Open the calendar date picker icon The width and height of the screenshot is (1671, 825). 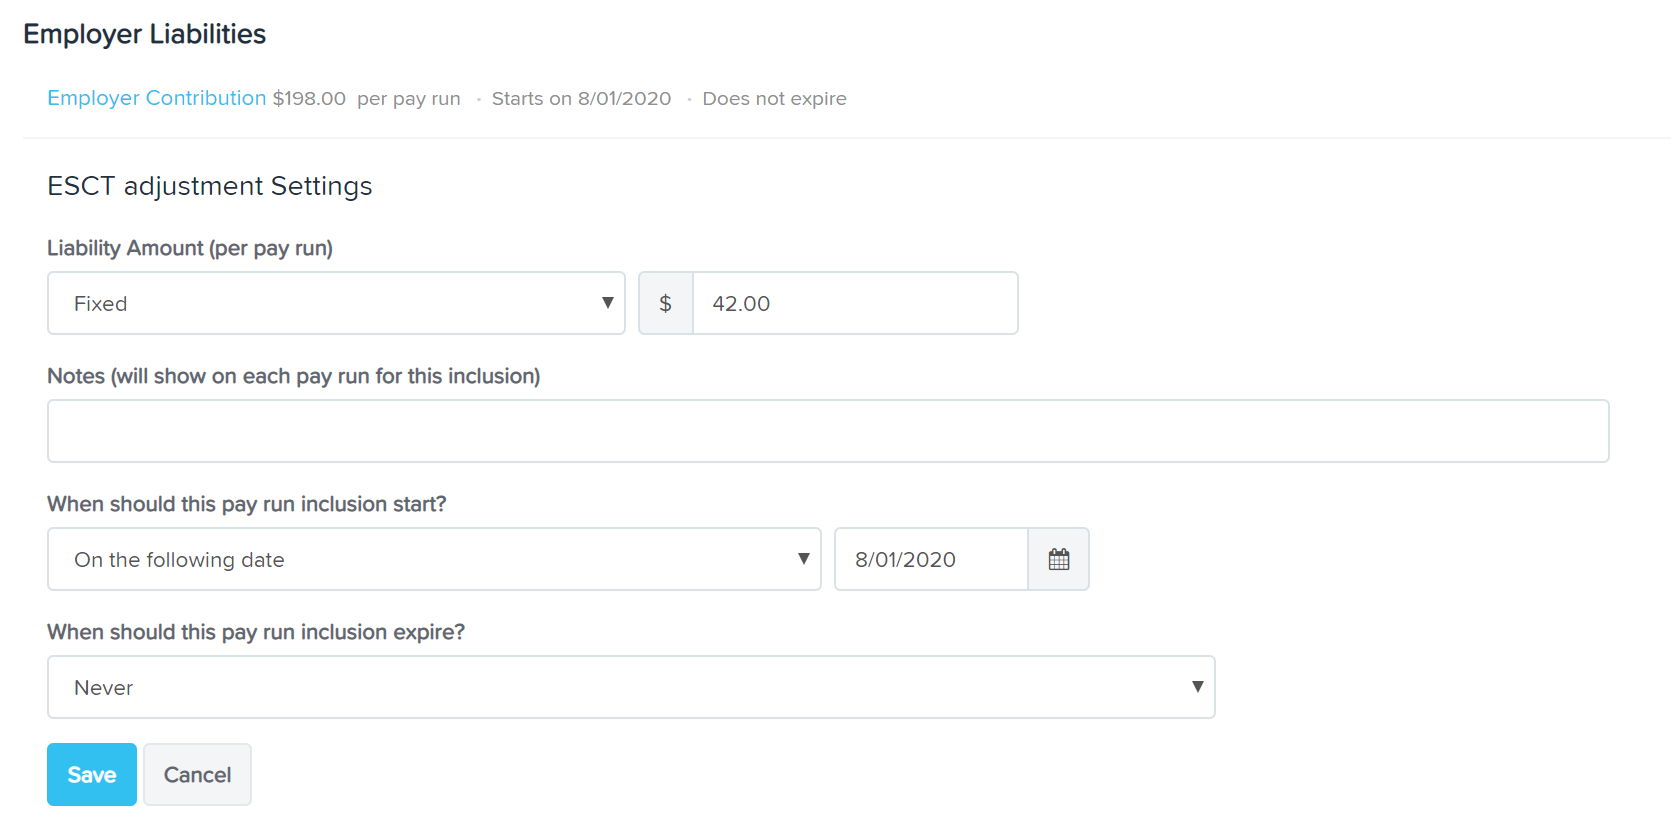[x=1058, y=559]
